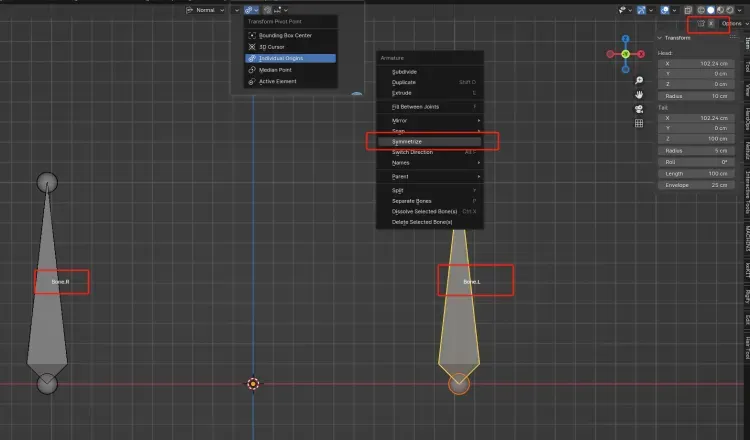Toggle orthographic grid view icon
Screen dimensions: 750x440
coord(639,123)
